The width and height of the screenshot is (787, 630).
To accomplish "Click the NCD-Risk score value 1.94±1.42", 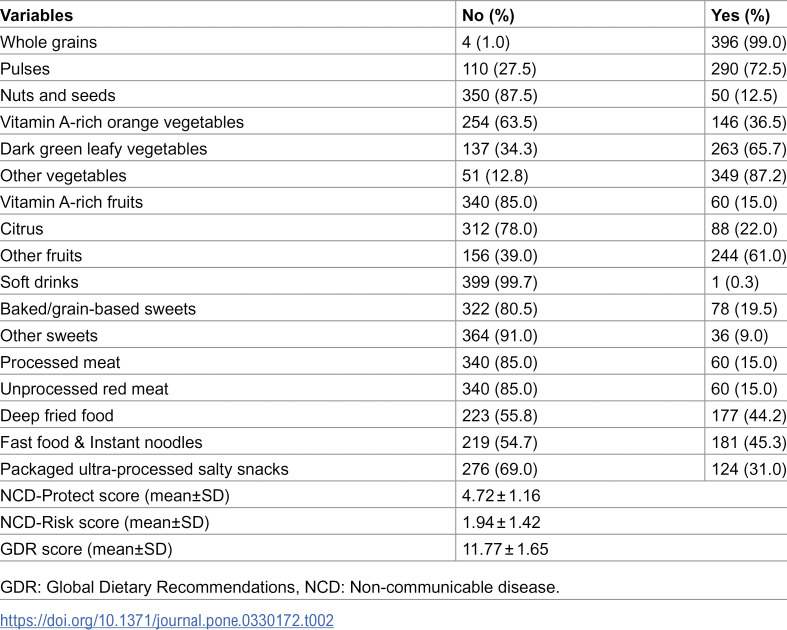I will click(501, 522).
